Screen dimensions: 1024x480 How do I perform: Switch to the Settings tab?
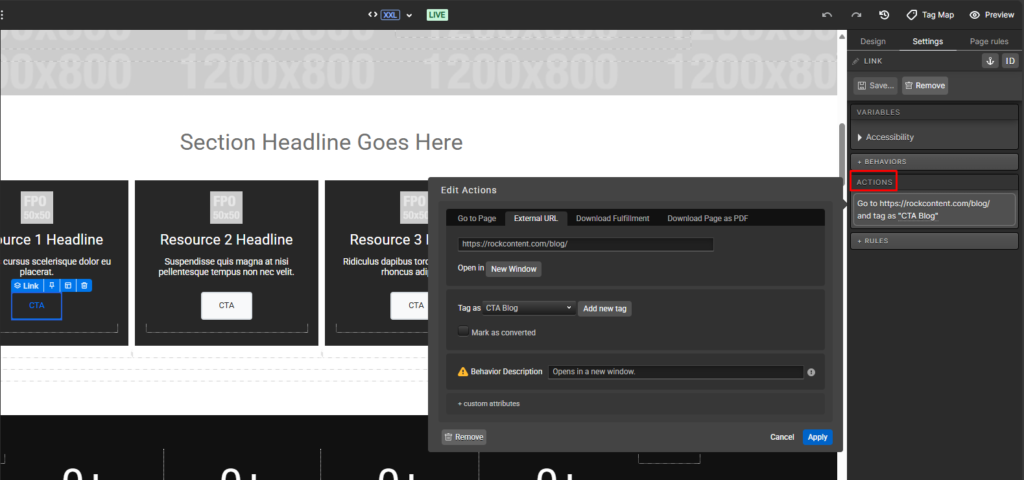[927, 41]
